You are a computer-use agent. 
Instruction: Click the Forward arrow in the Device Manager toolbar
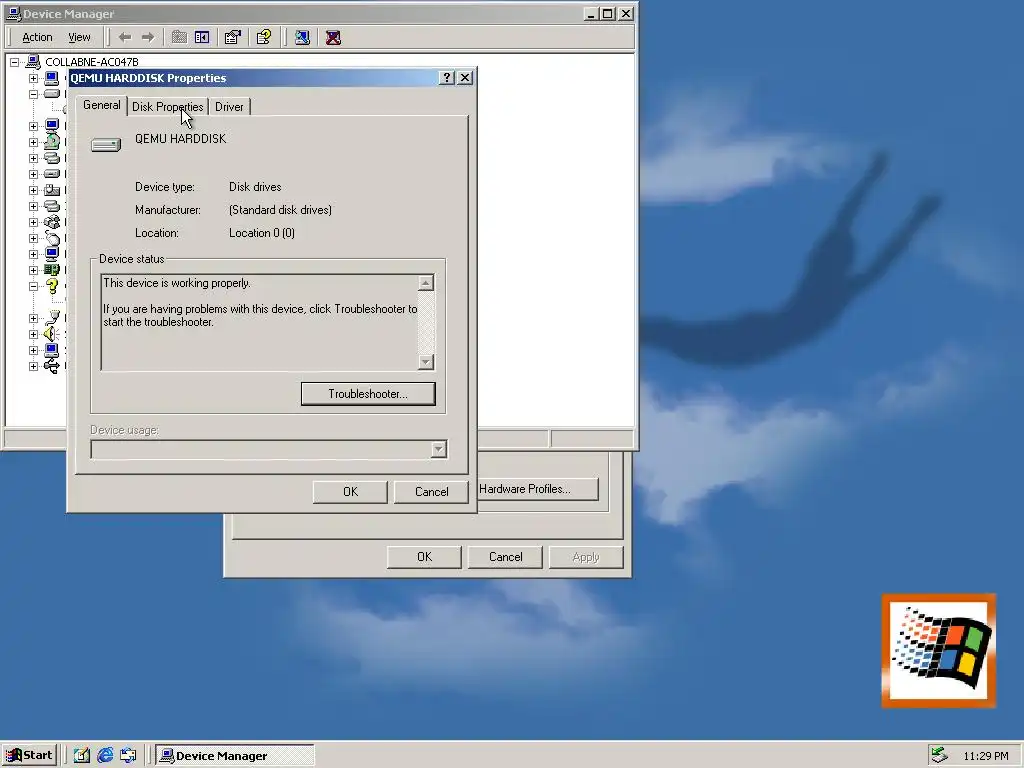tap(148, 37)
